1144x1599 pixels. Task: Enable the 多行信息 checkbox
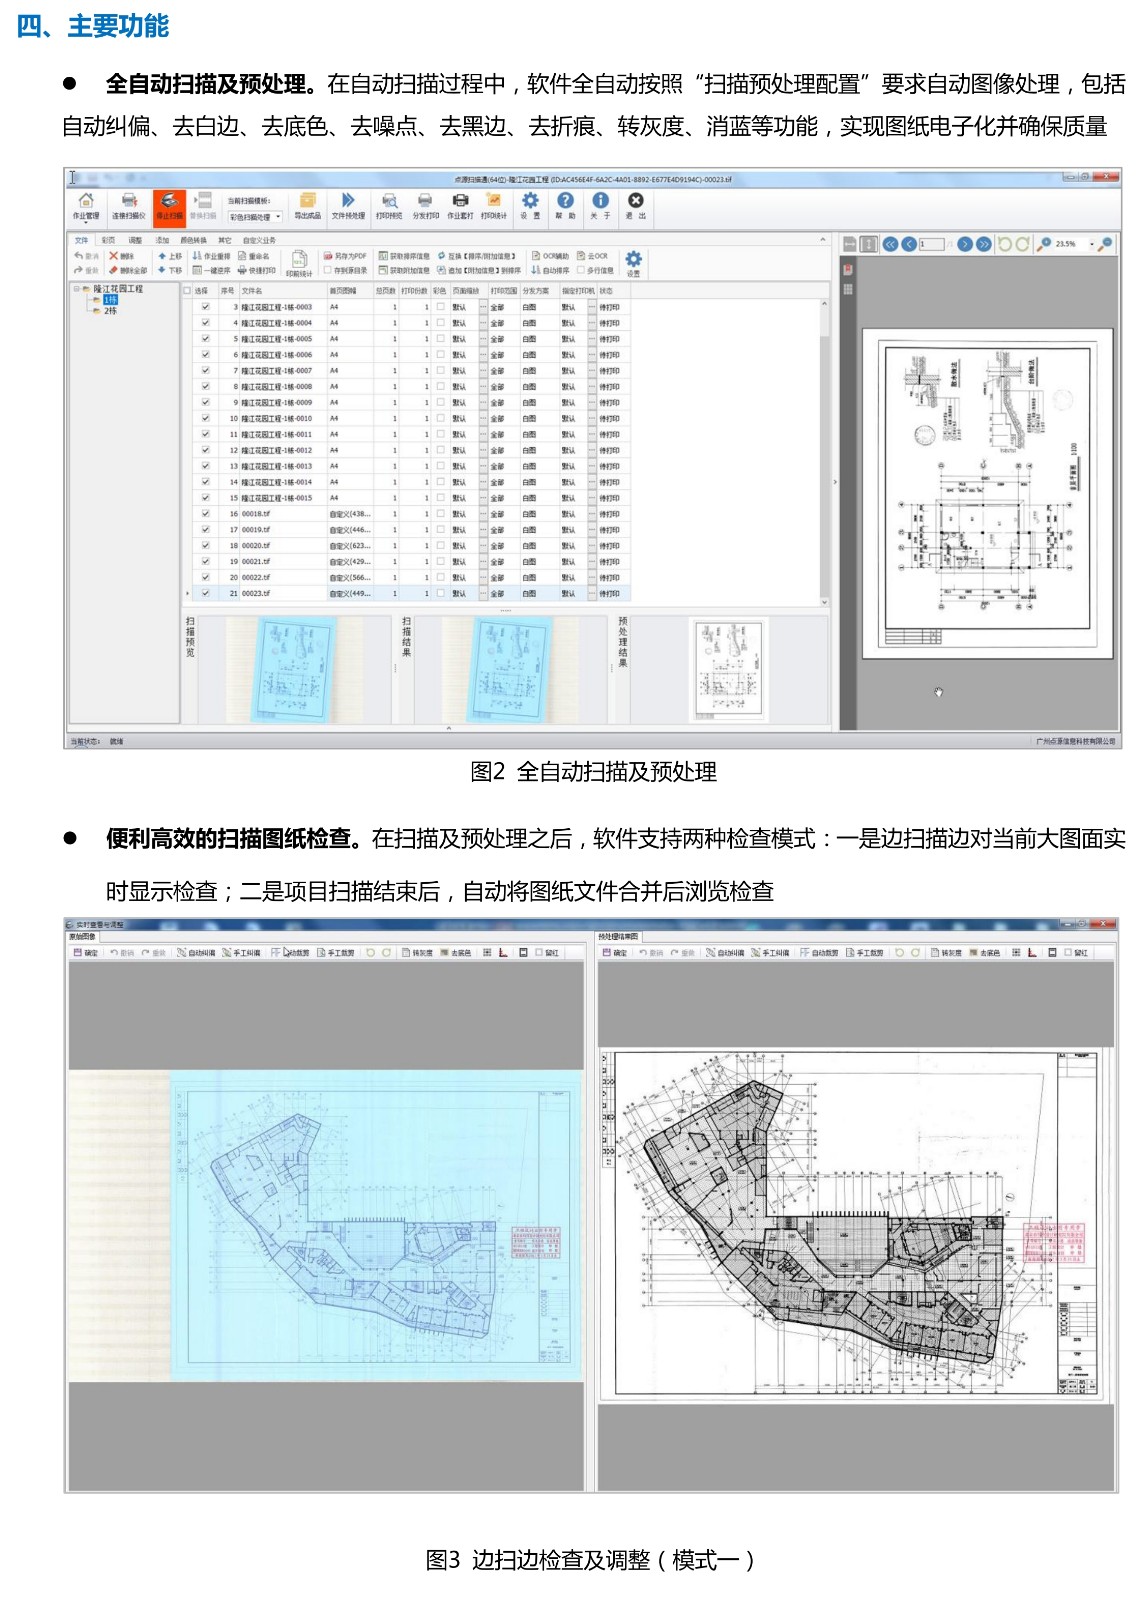coord(581,270)
